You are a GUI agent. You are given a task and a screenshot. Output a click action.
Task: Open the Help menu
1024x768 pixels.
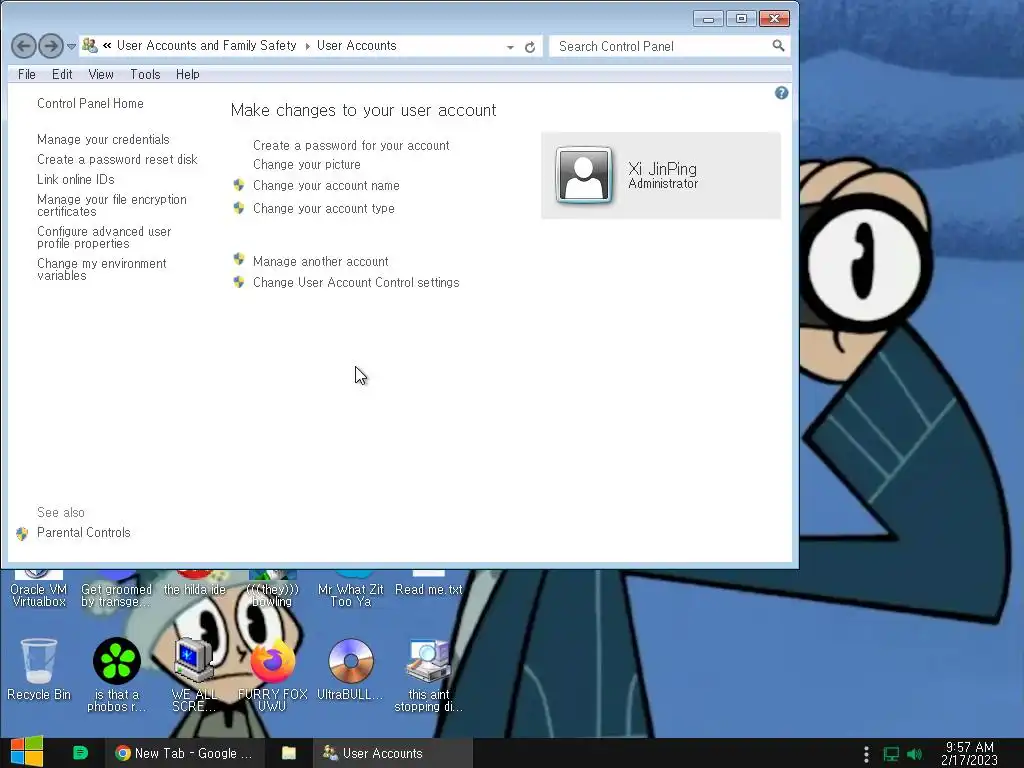point(187,74)
